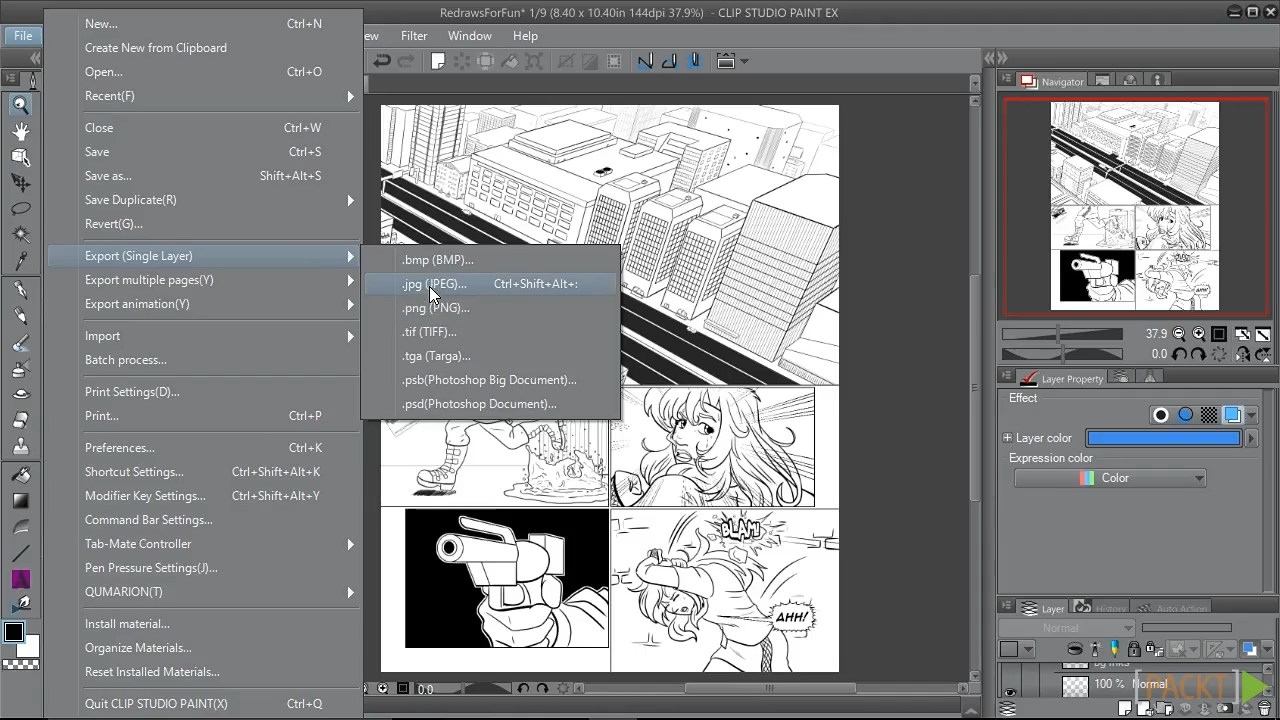Open the Filter menu
This screenshot has height=720, width=1280.
click(x=414, y=36)
